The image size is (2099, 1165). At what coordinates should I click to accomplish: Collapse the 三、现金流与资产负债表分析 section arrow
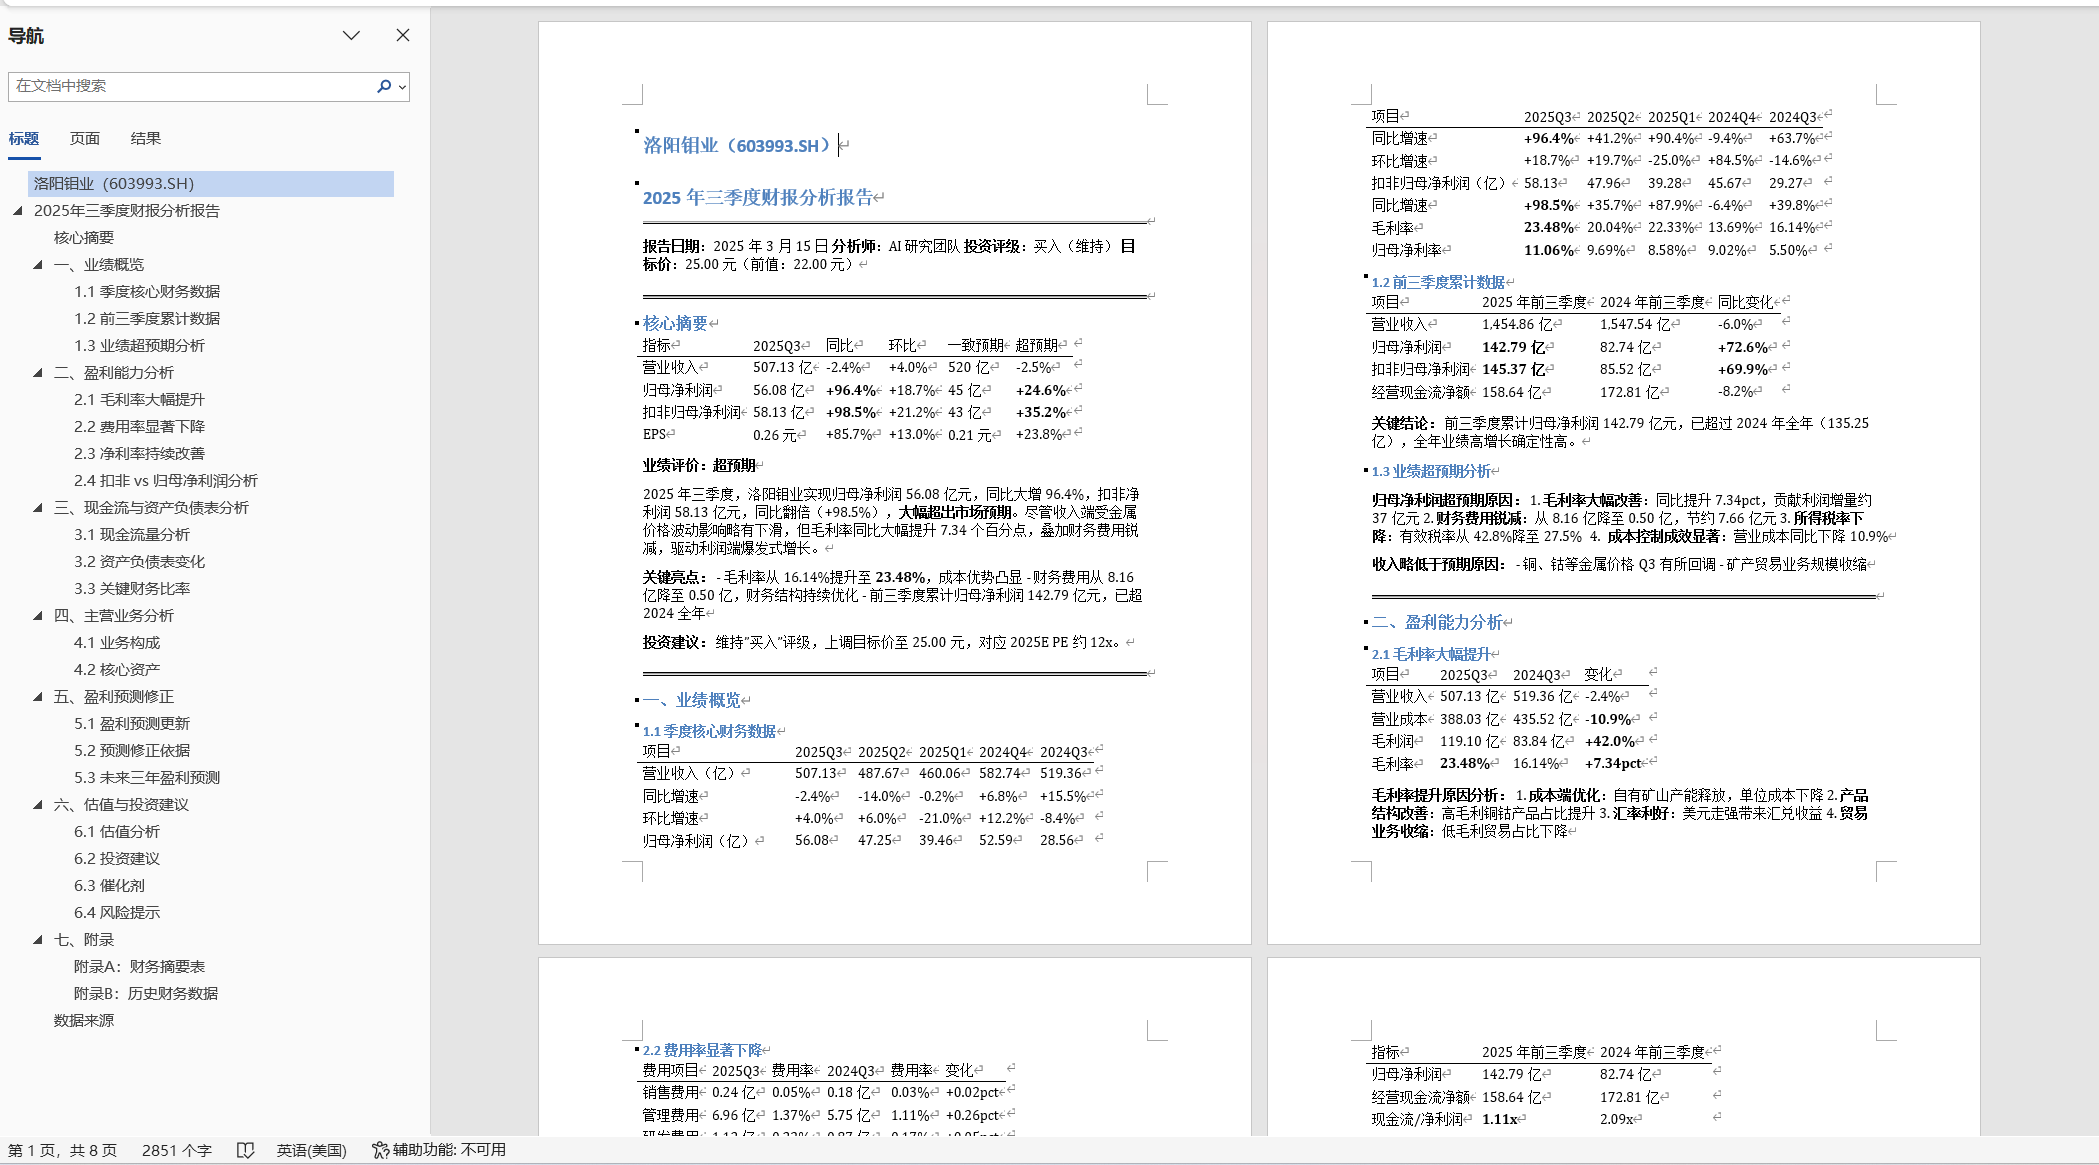click(37, 507)
